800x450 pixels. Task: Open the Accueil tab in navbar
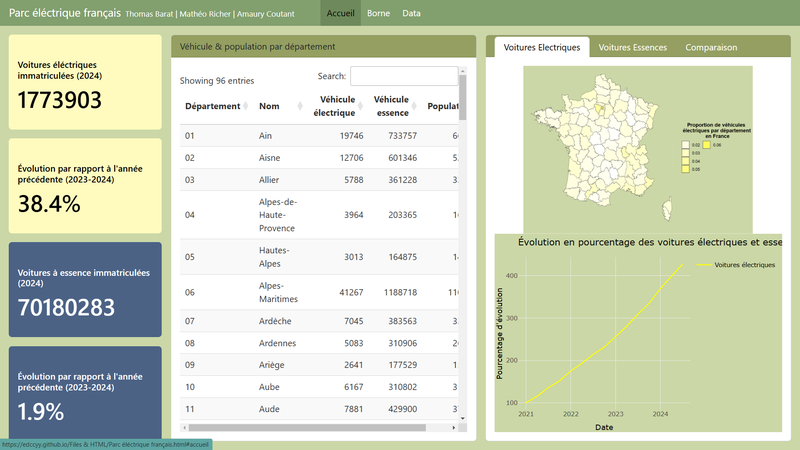coord(343,13)
